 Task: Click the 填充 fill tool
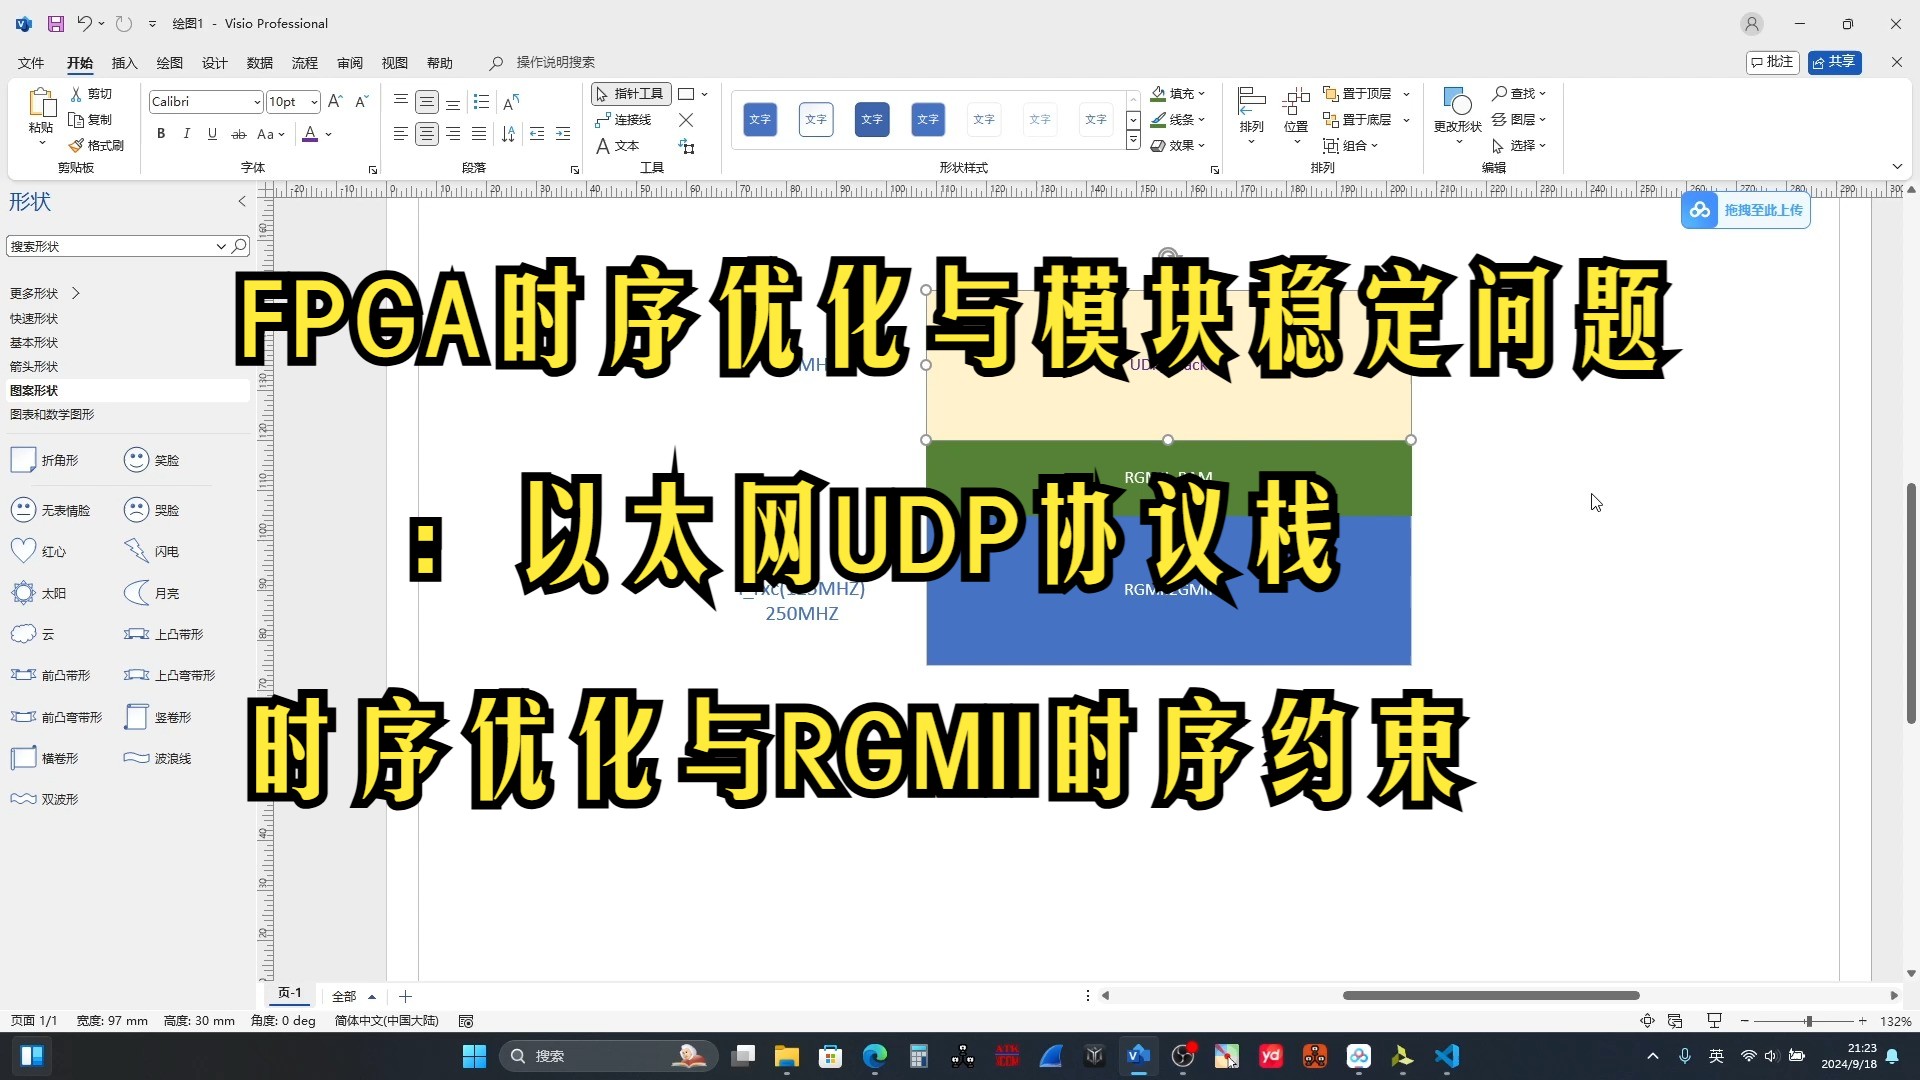(1176, 92)
